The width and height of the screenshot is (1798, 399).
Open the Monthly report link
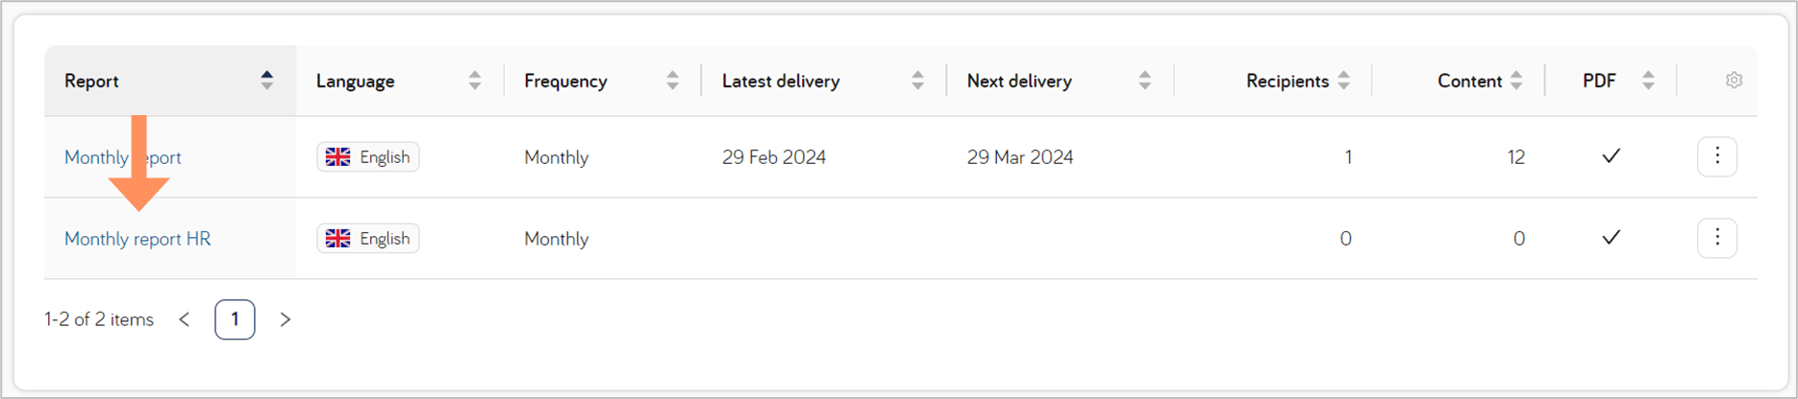pyautogui.click(x=123, y=157)
